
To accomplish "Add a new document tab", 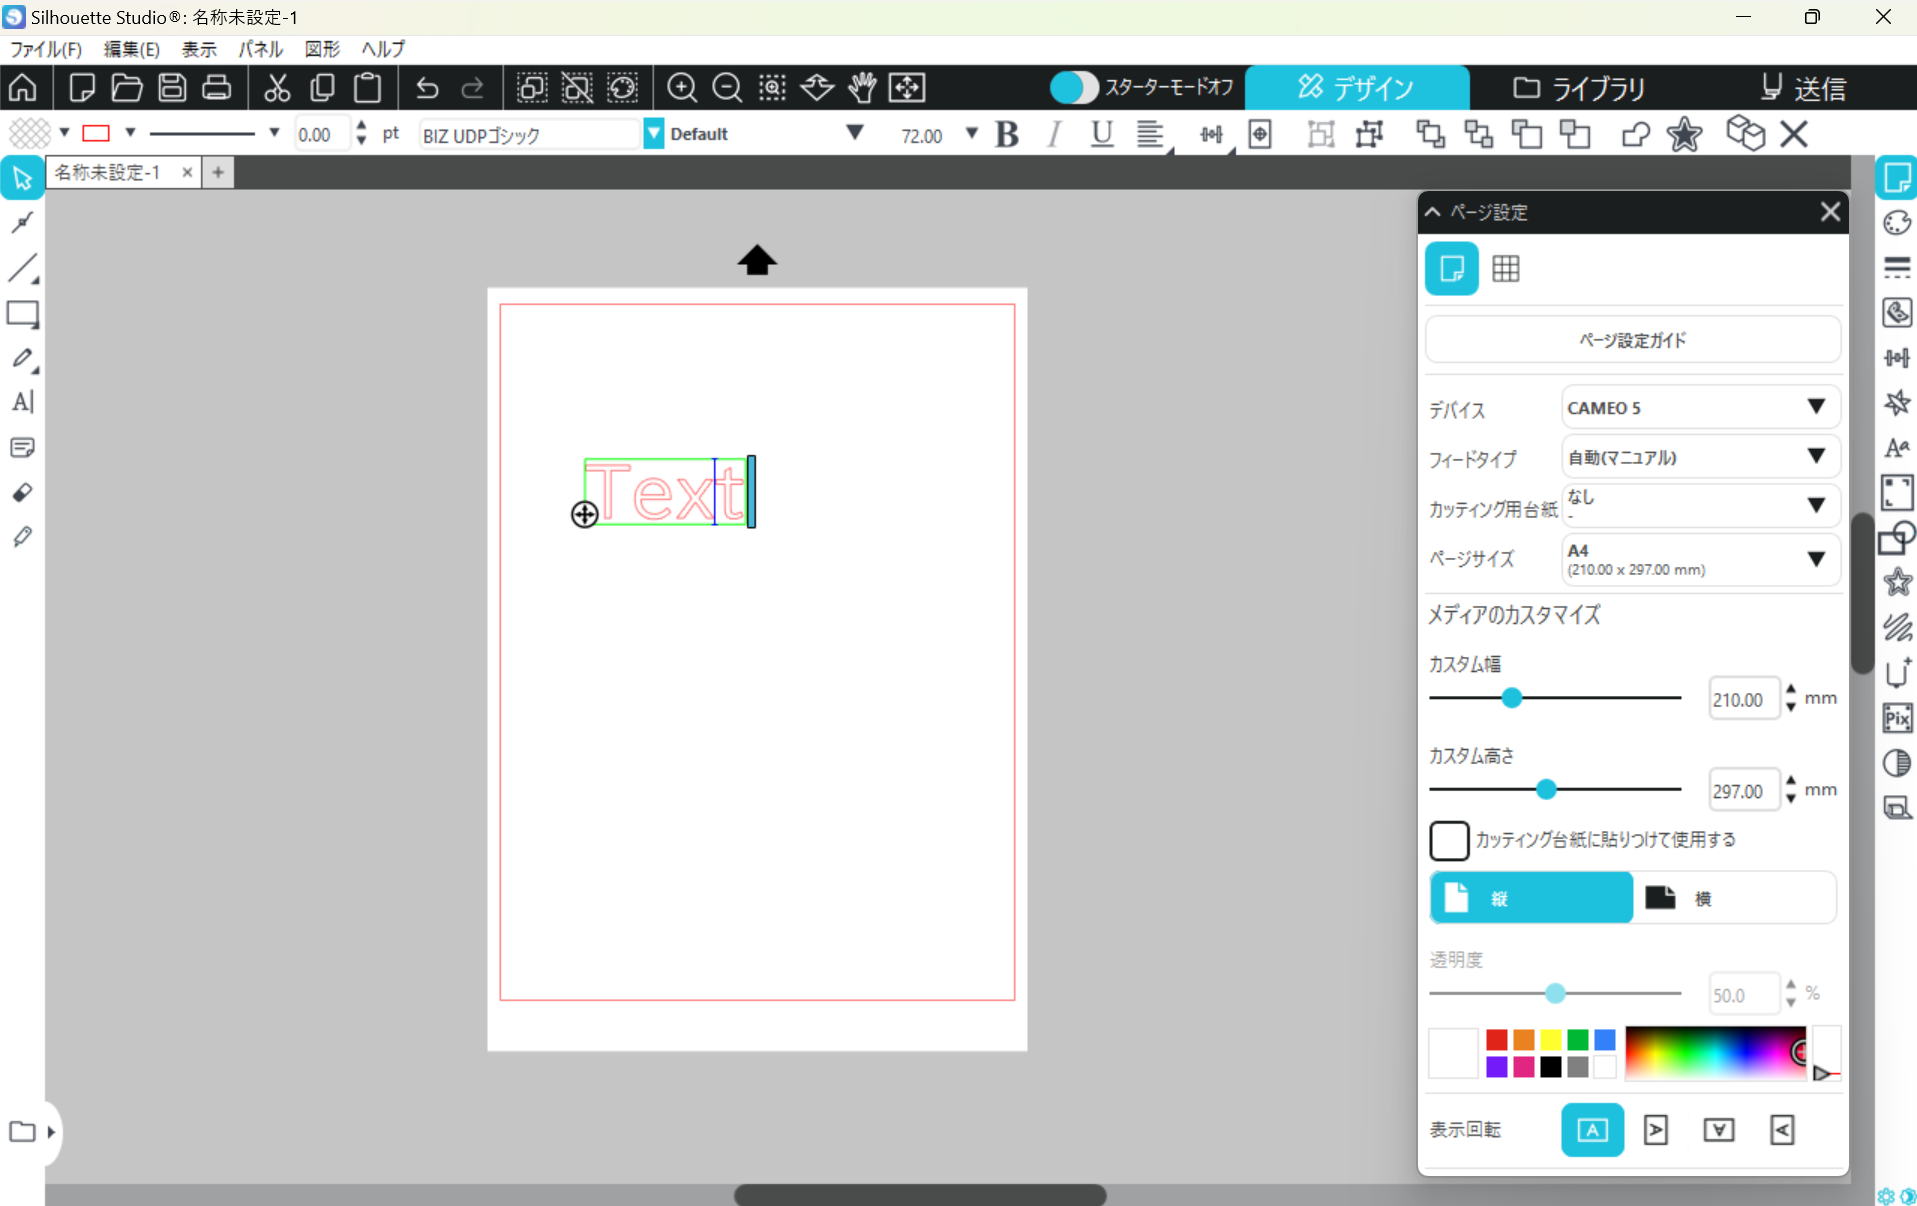I will pos(218,172).
